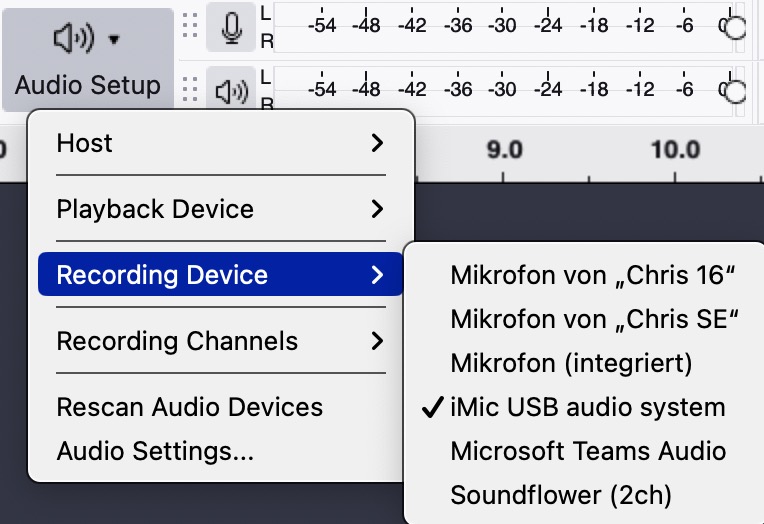Open the Recording Channels submenu
The image size is (764, 524).
click(x=220, y=342)
